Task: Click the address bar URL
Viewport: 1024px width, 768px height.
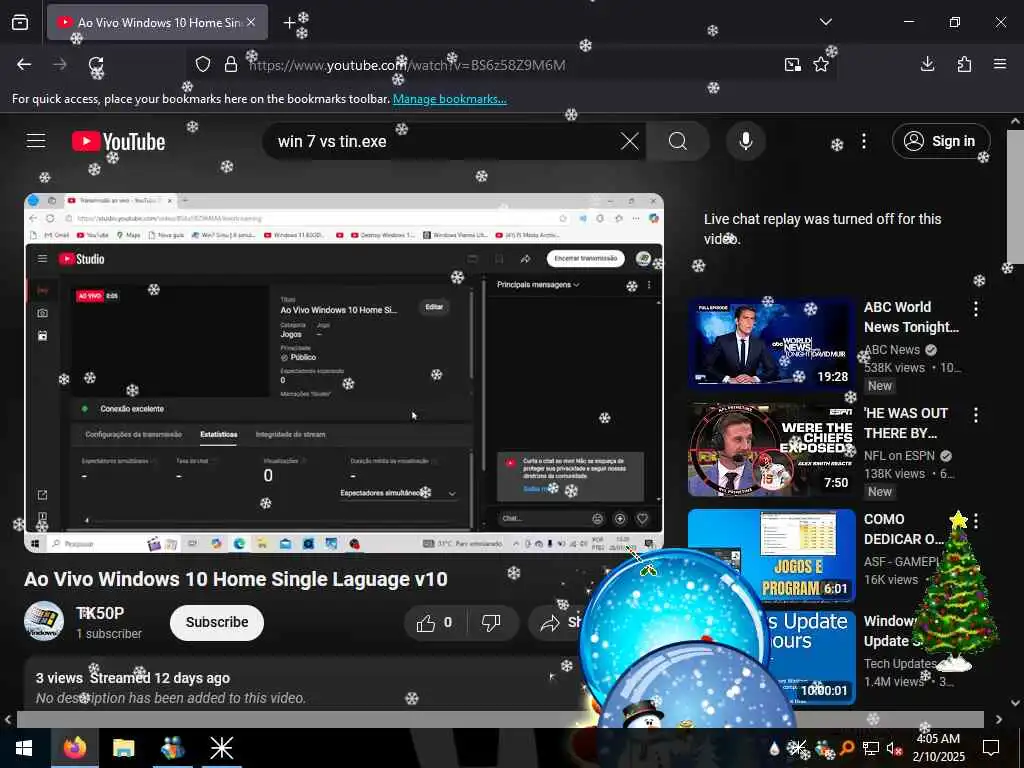Action: click(408, 65)
